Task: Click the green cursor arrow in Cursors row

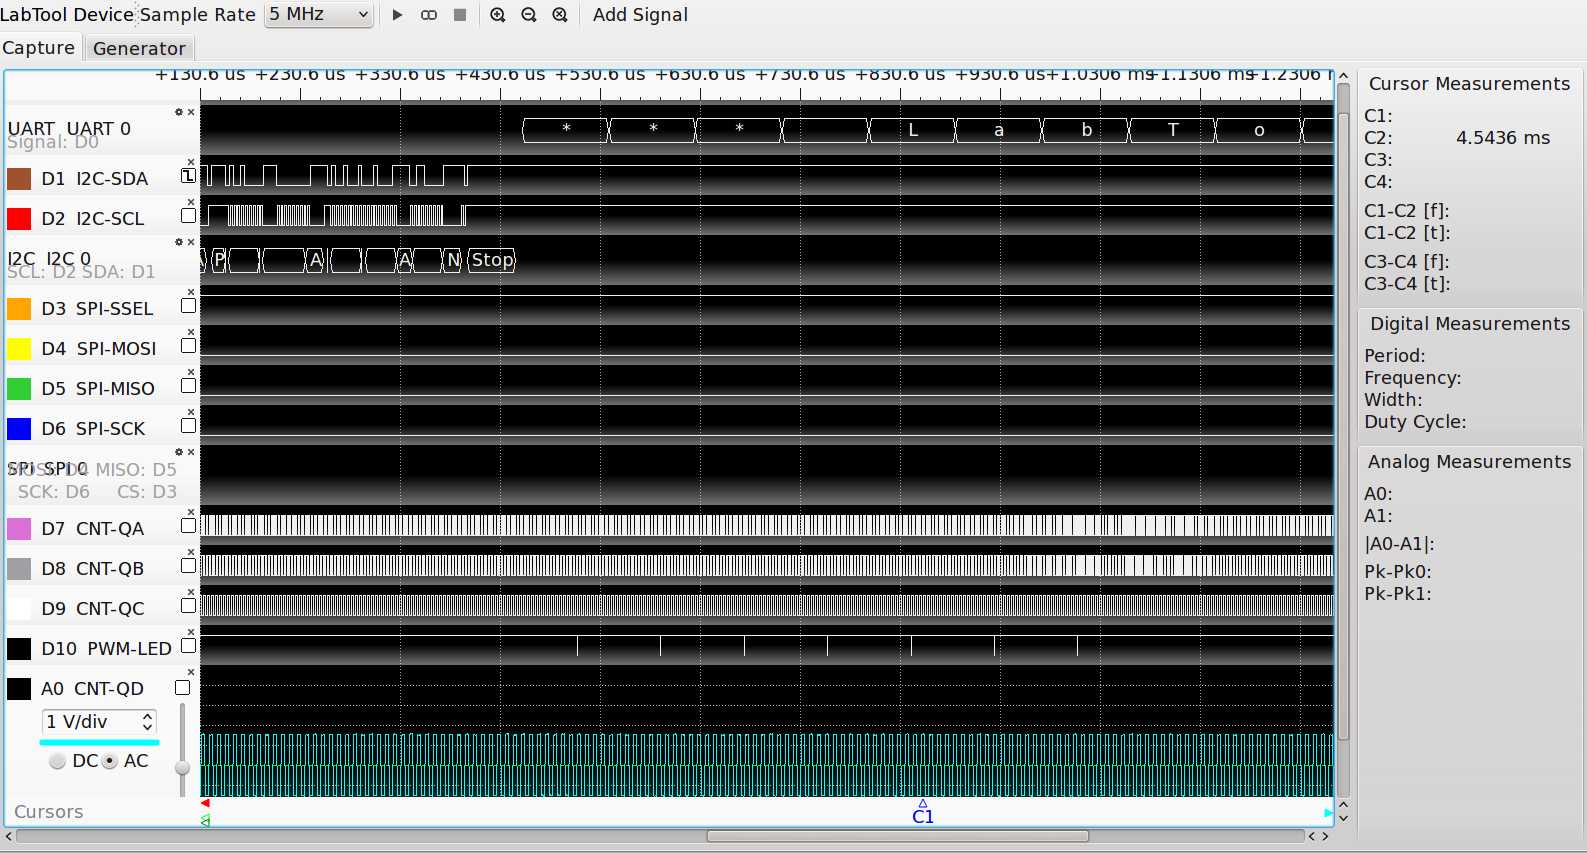Action: pyautogui.click(x=205, y=820)
